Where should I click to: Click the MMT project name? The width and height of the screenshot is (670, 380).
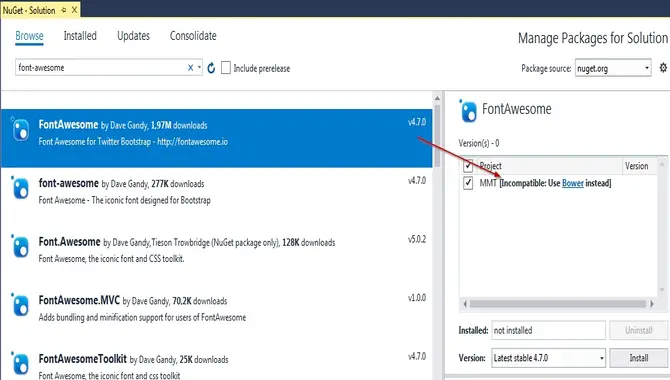[x=488, y=183]
